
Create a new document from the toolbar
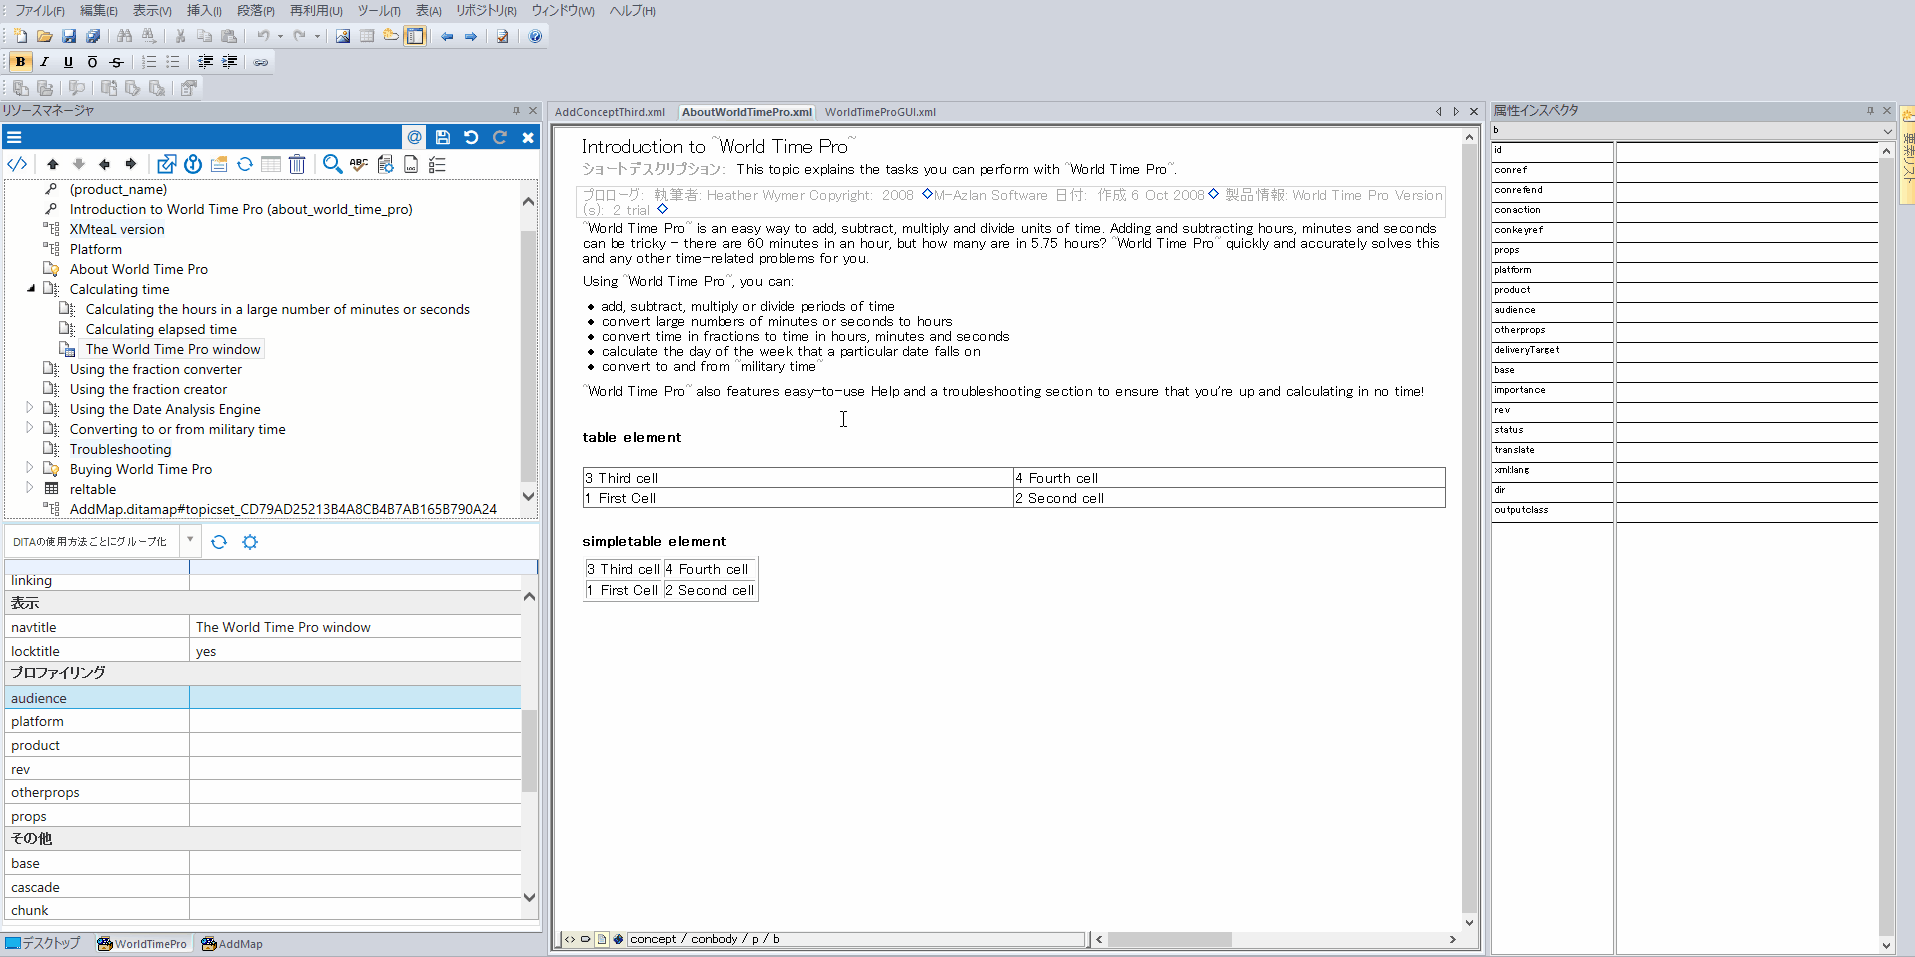point(20,36)
